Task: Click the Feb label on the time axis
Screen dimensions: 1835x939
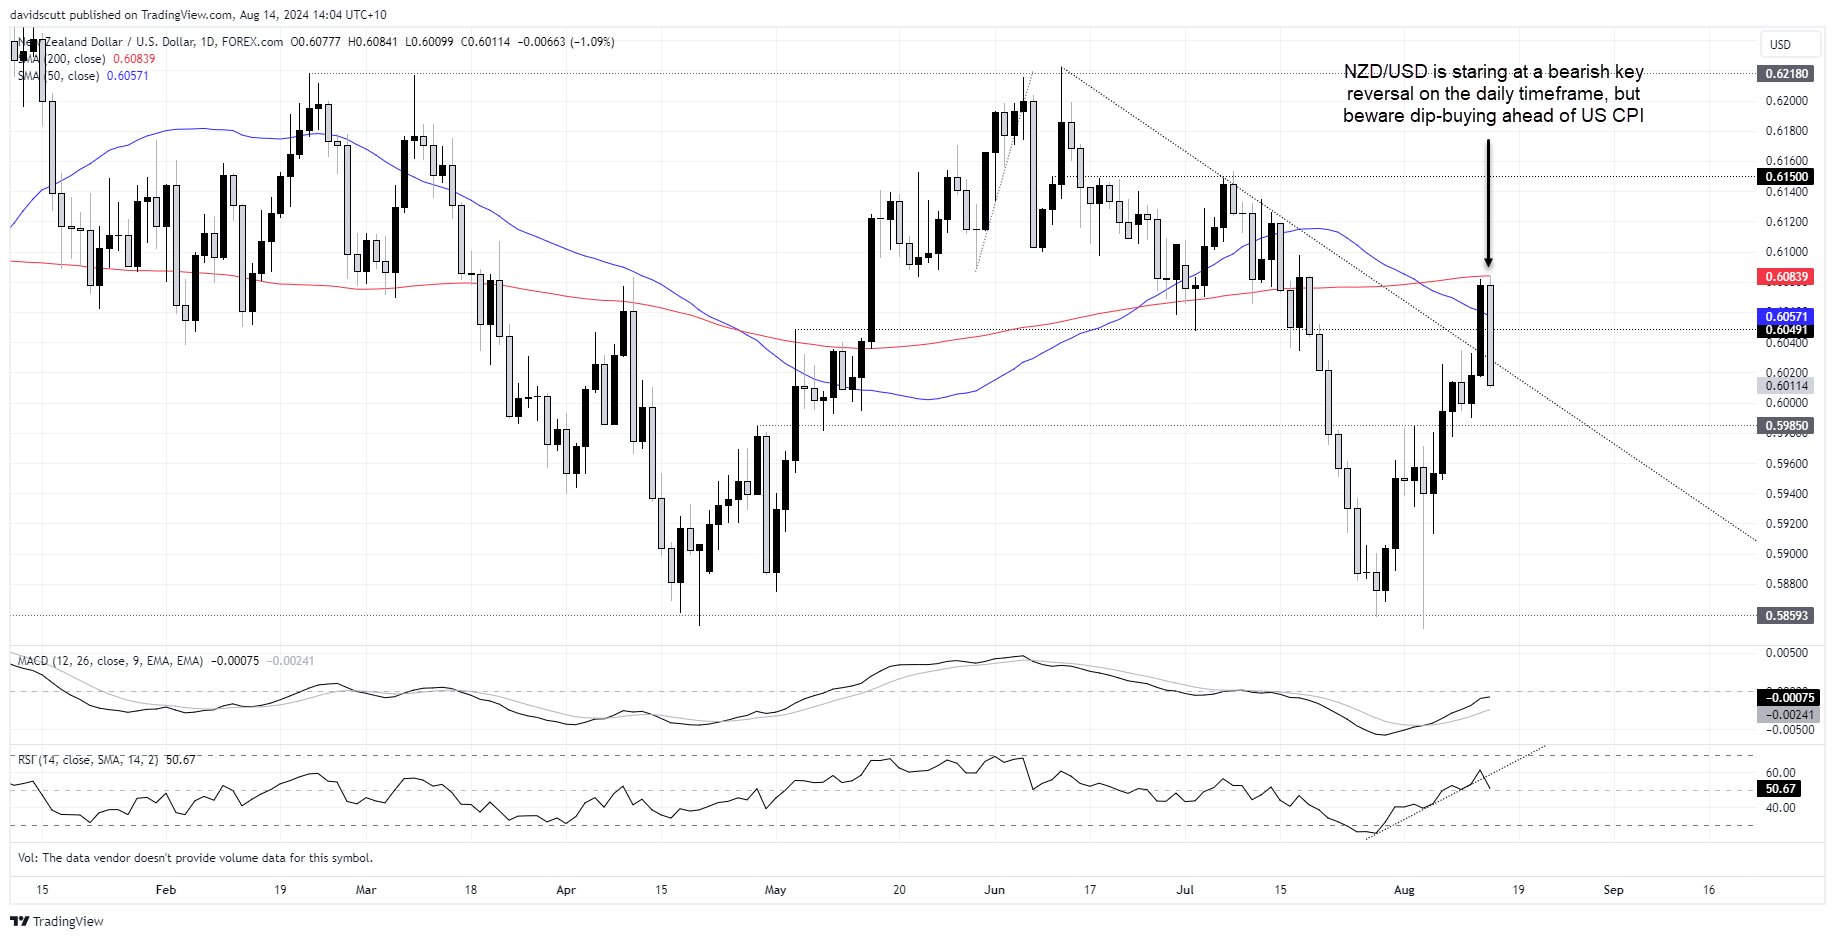Action: coord(166,890)
